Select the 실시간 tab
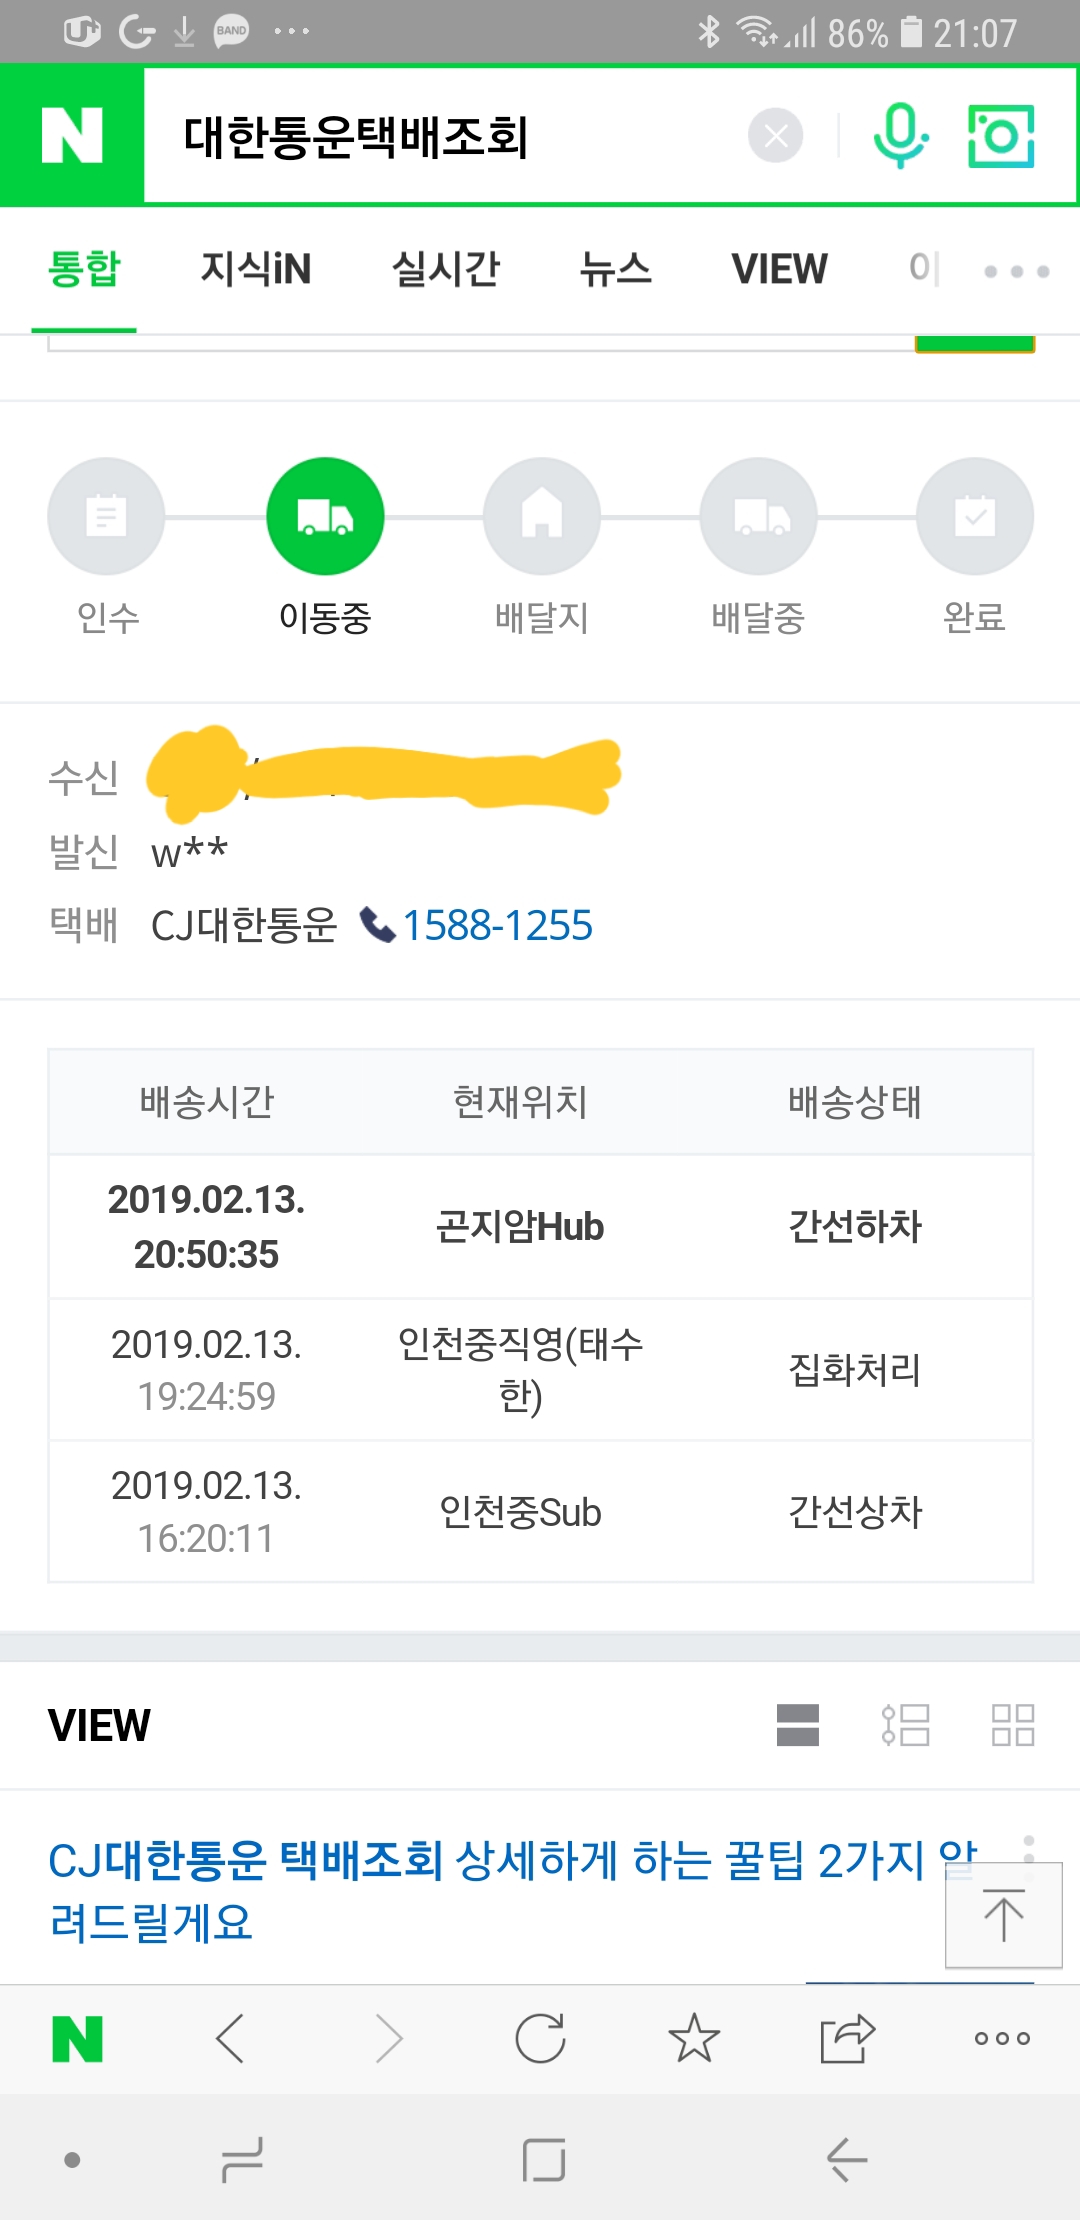 (x=445, y=269)
